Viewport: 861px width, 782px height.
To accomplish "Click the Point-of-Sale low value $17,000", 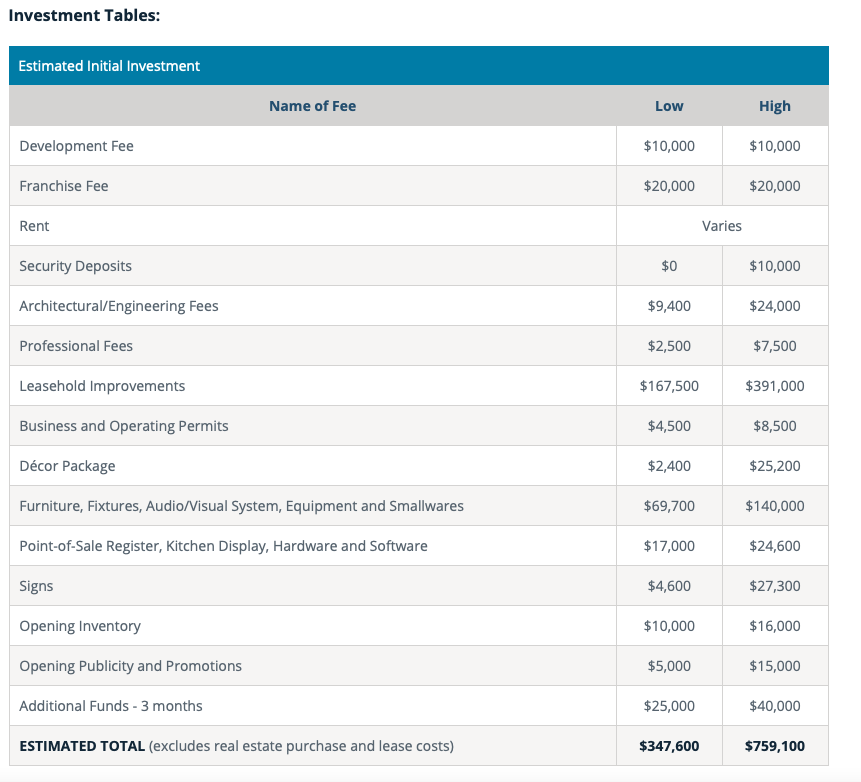I will point(669,546).
